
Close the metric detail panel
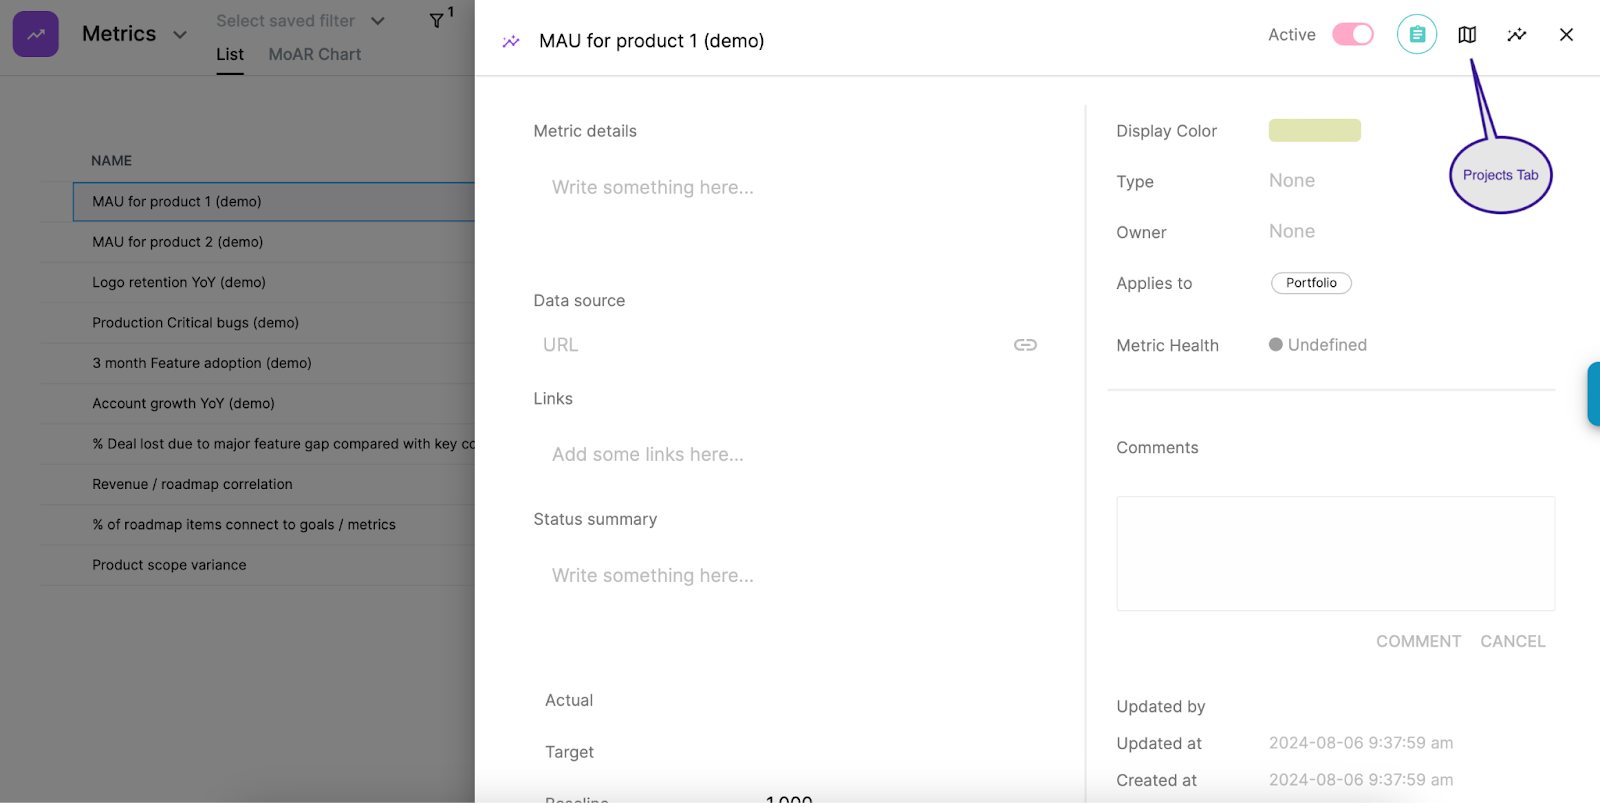[1566, 35]
